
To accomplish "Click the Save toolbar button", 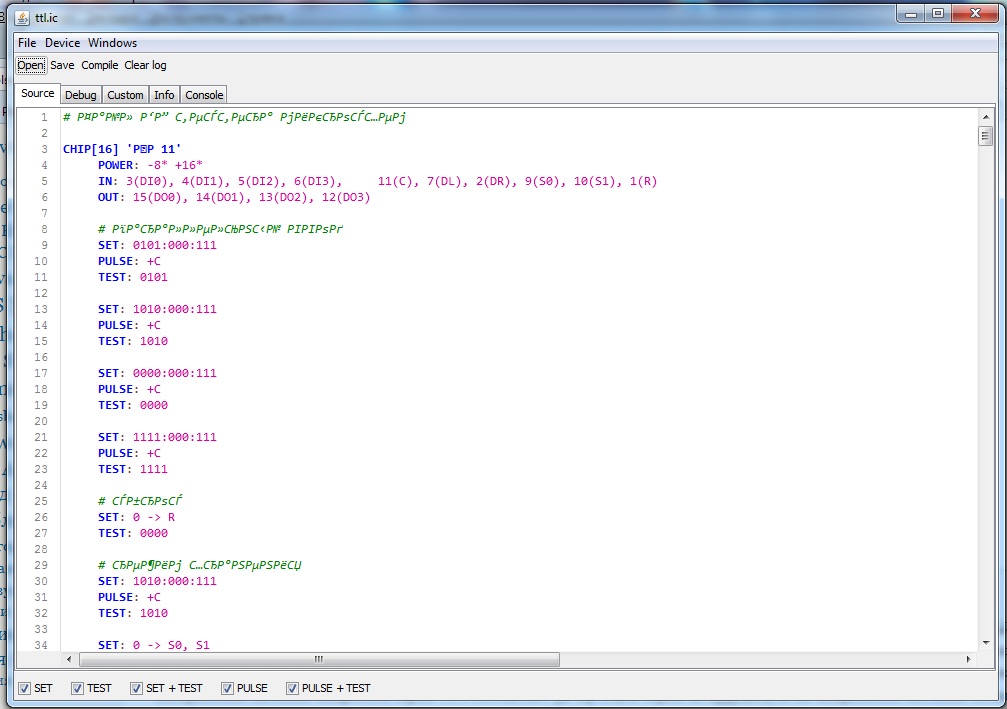I will pos(62,65).
